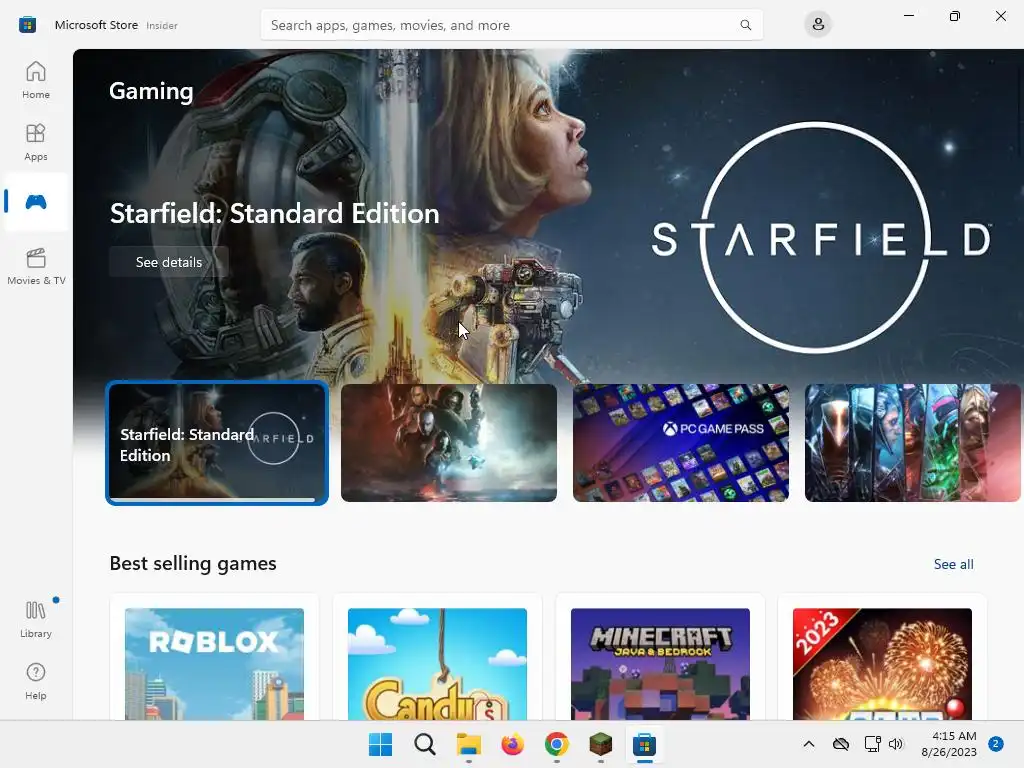Open the Home section in sidebar
Viewport: 1024px width, 768px height.
point(36,80)
